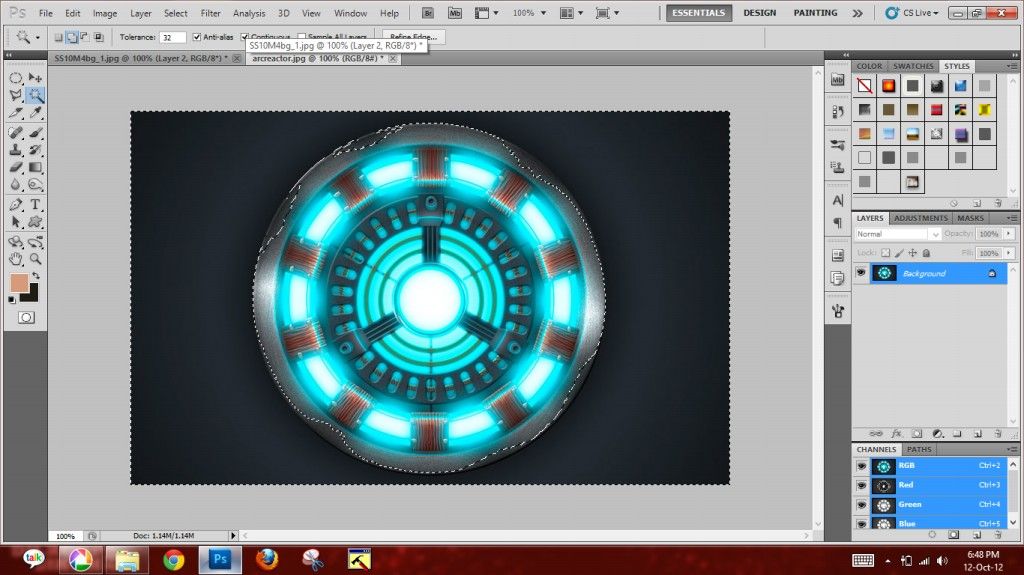This screenshot has width=1024, height=575.
Task: Switch to the Painting workspace
Action: [x=815, y=13]
